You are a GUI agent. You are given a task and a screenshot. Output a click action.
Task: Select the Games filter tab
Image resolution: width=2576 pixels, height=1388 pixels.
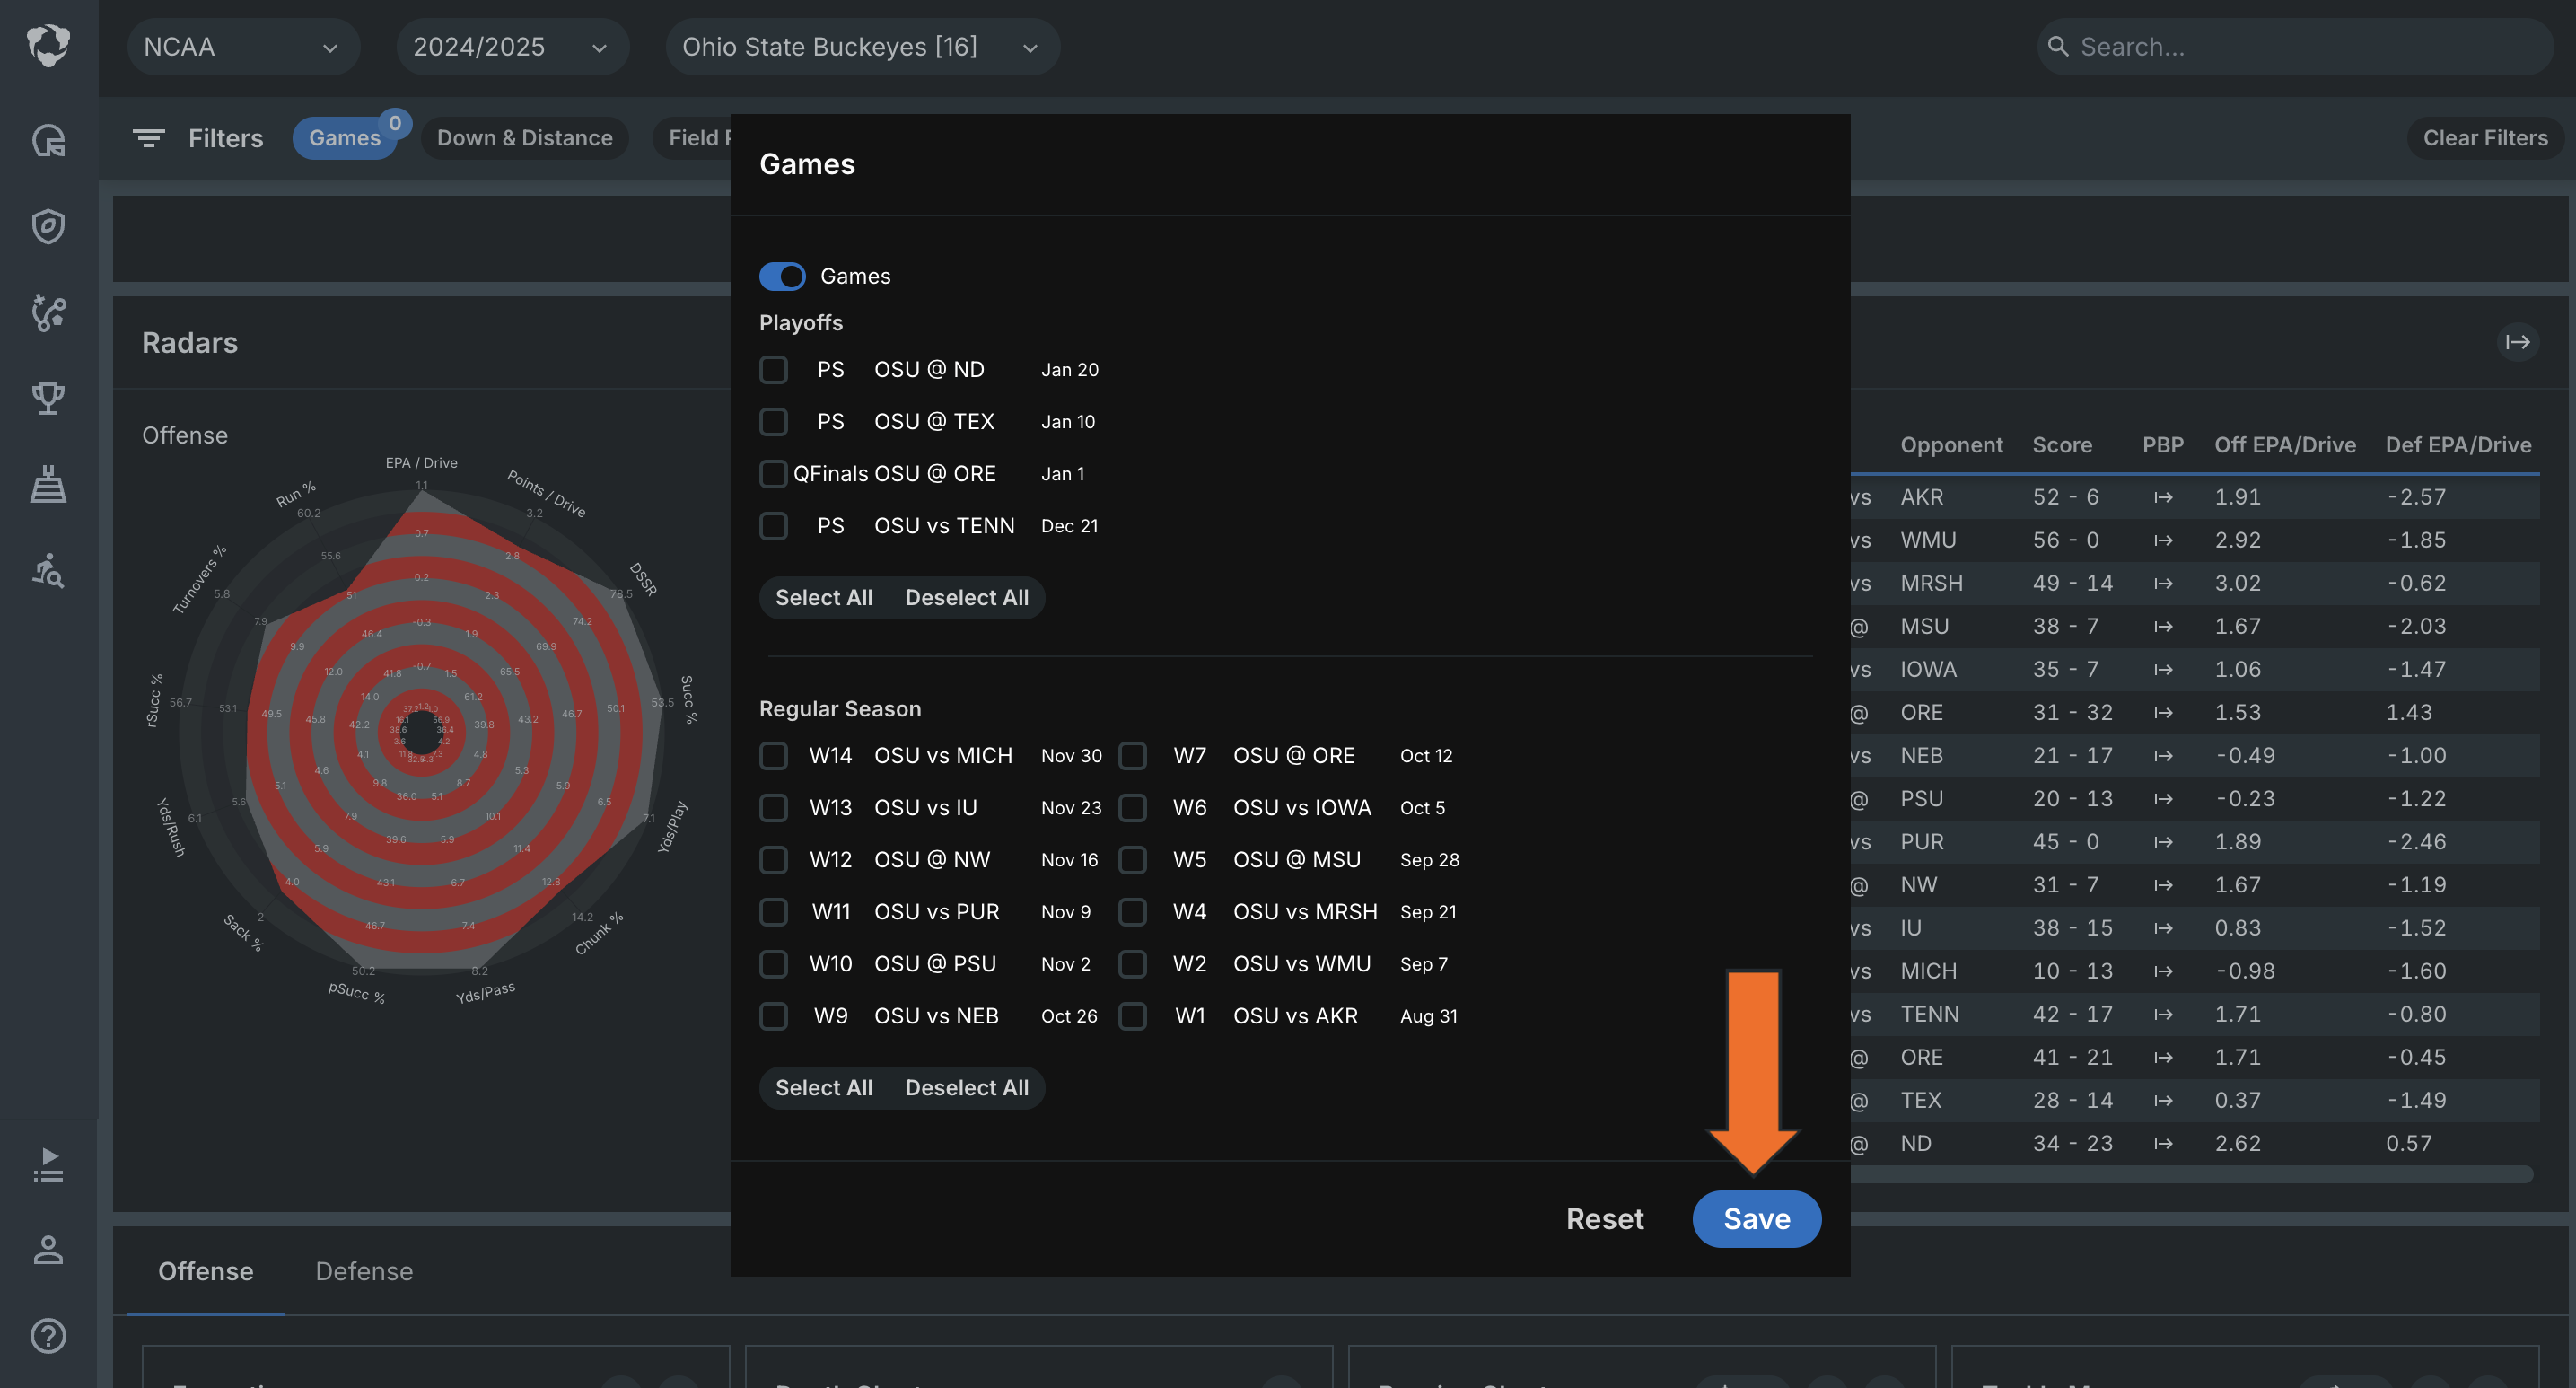click(345, 138)
